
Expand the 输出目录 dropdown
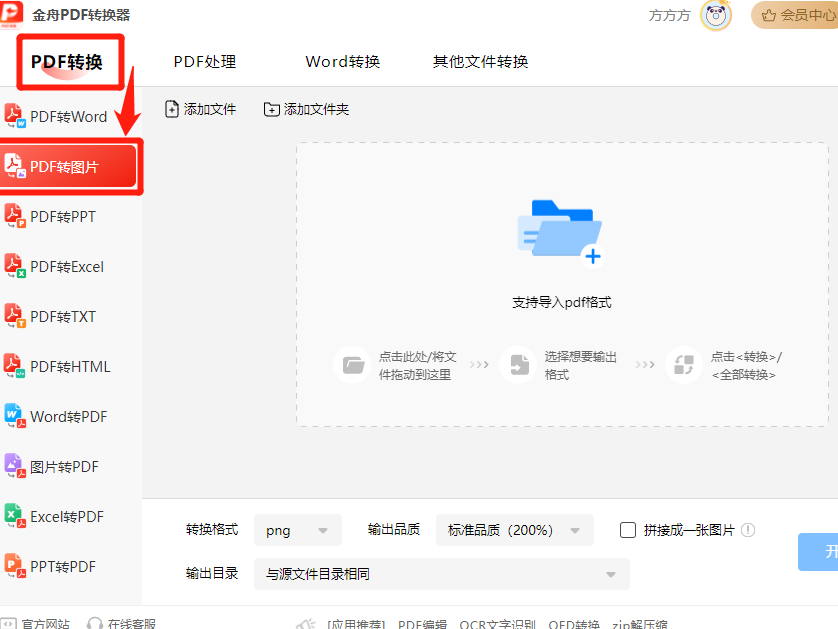(x=442, y=574)
